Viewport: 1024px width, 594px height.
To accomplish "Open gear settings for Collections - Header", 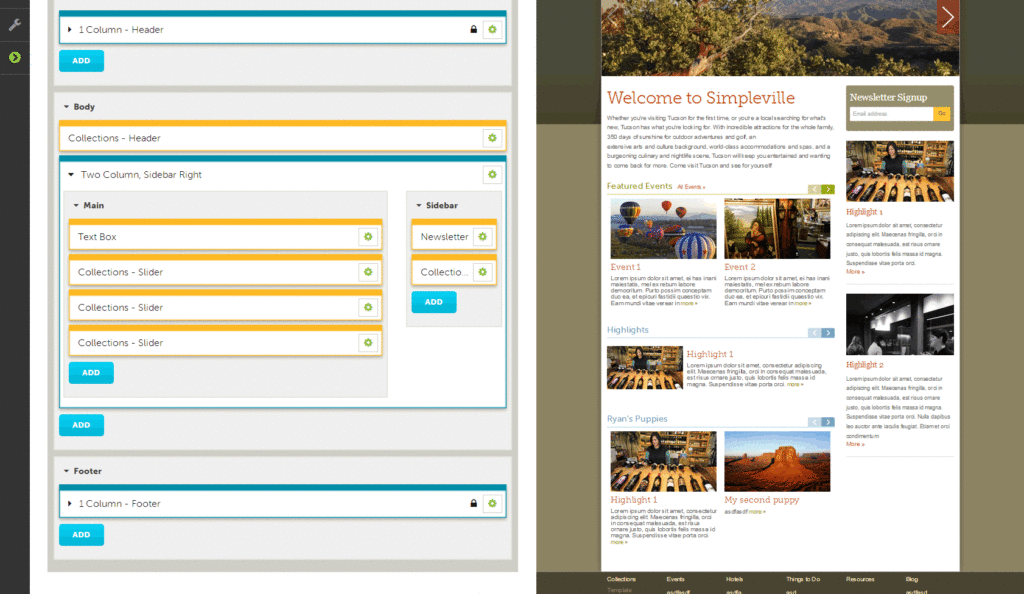I will click(491, 138).
